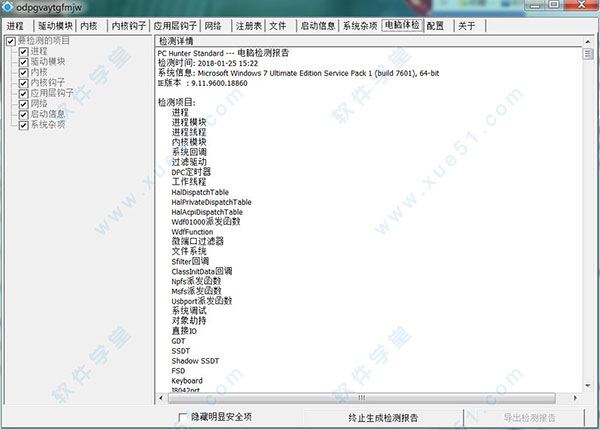Open the 文件 tab

click(x=278, y=25)
